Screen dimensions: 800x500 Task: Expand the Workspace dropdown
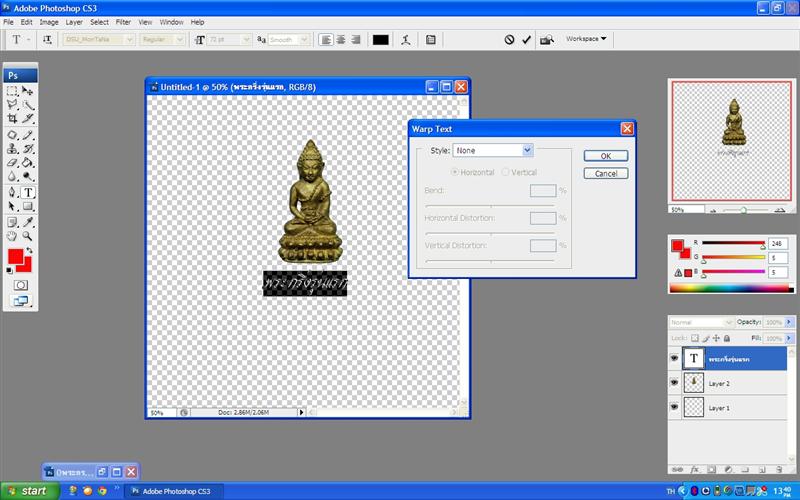[586, 39]
